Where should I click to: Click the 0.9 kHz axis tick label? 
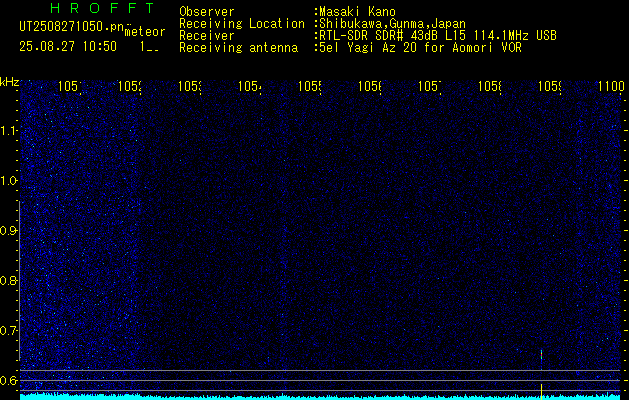click(x=9, y=231)
